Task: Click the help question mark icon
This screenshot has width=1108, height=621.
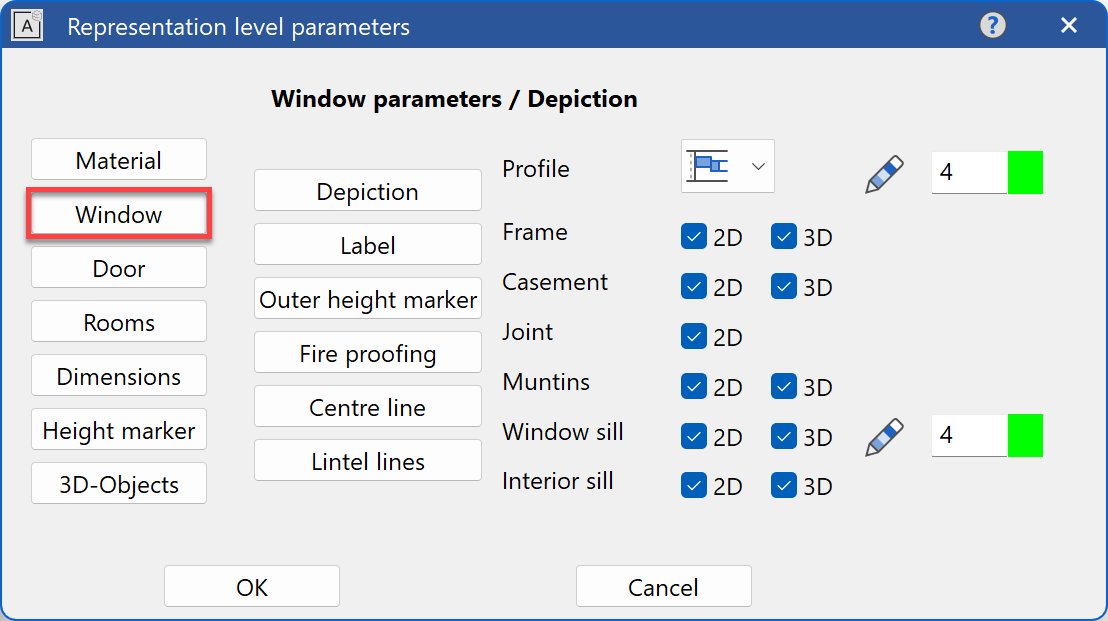Action: pos(992,25)
